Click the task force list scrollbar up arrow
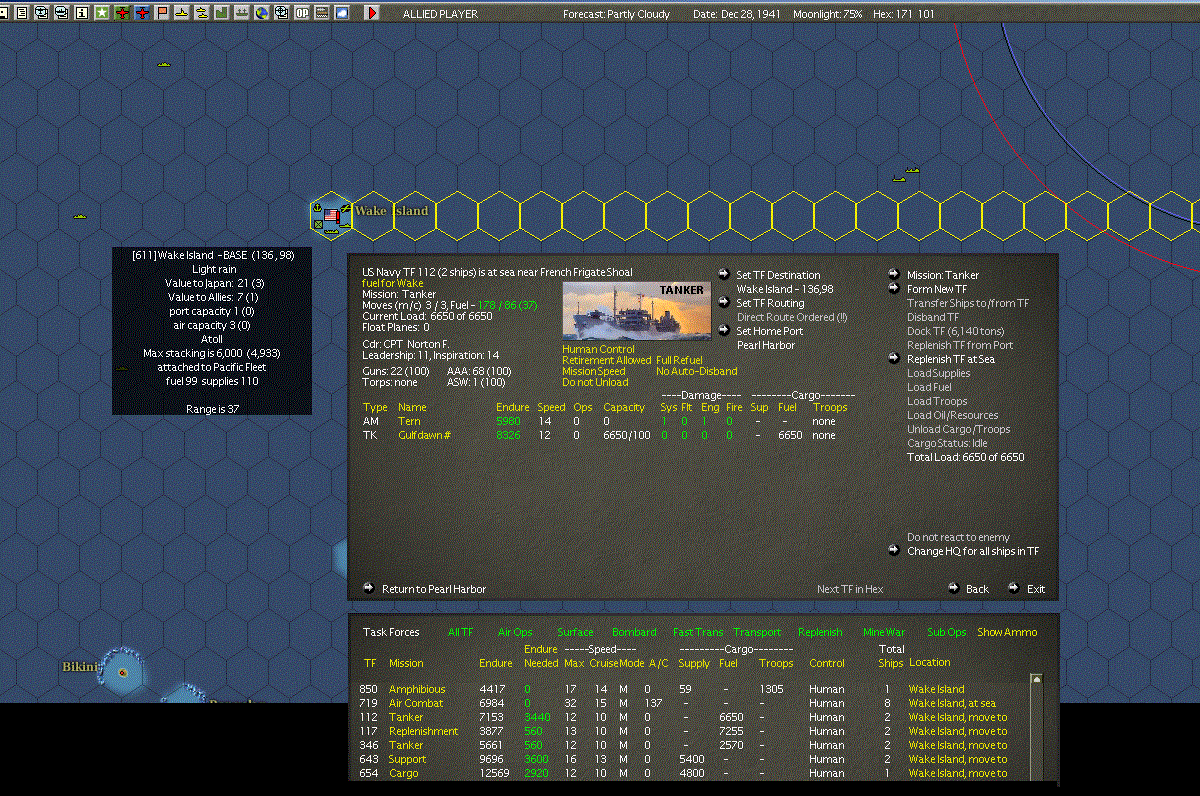The height and width of the screenshot is (796, 1200). [x=1036, y=679]
